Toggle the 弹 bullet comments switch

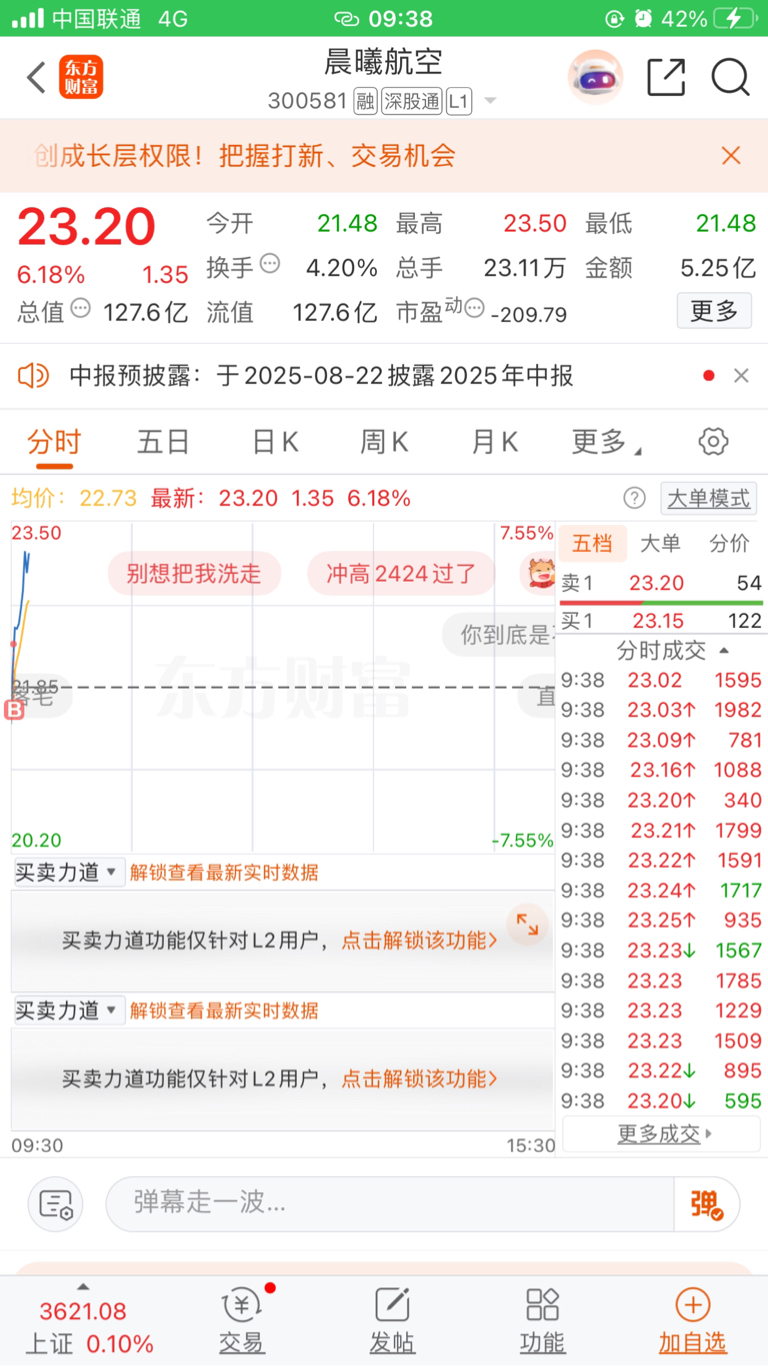click(x=707, y=1203)
